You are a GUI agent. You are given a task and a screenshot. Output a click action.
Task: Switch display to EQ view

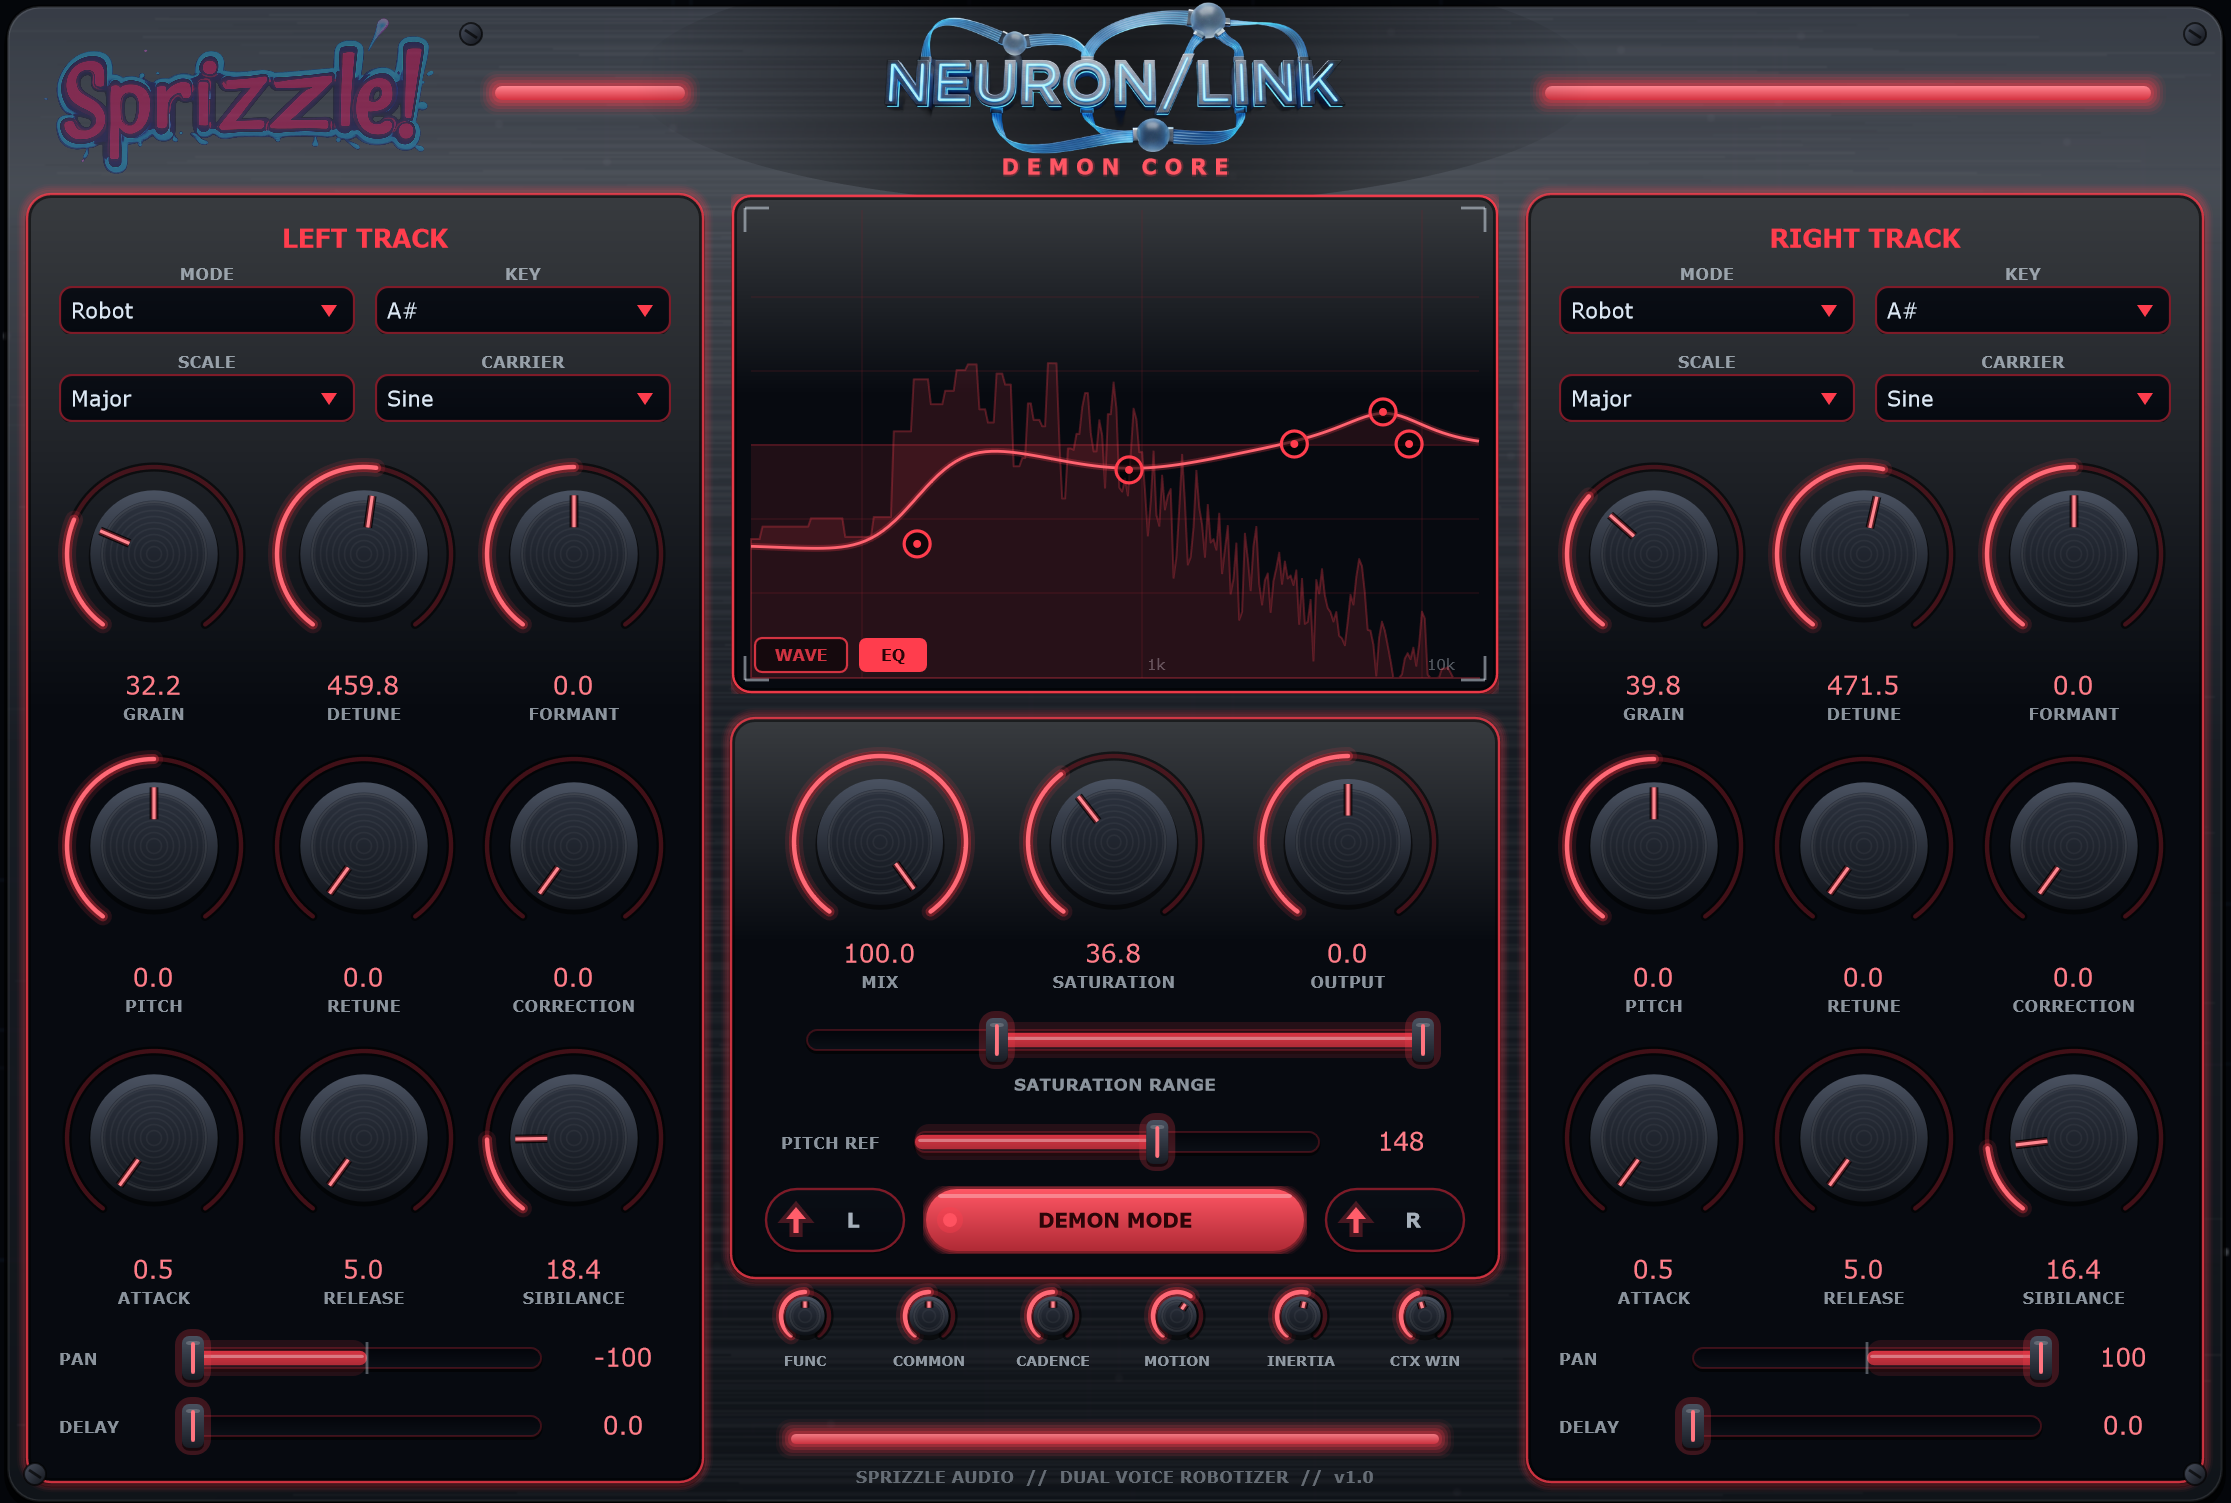point(893,655)
